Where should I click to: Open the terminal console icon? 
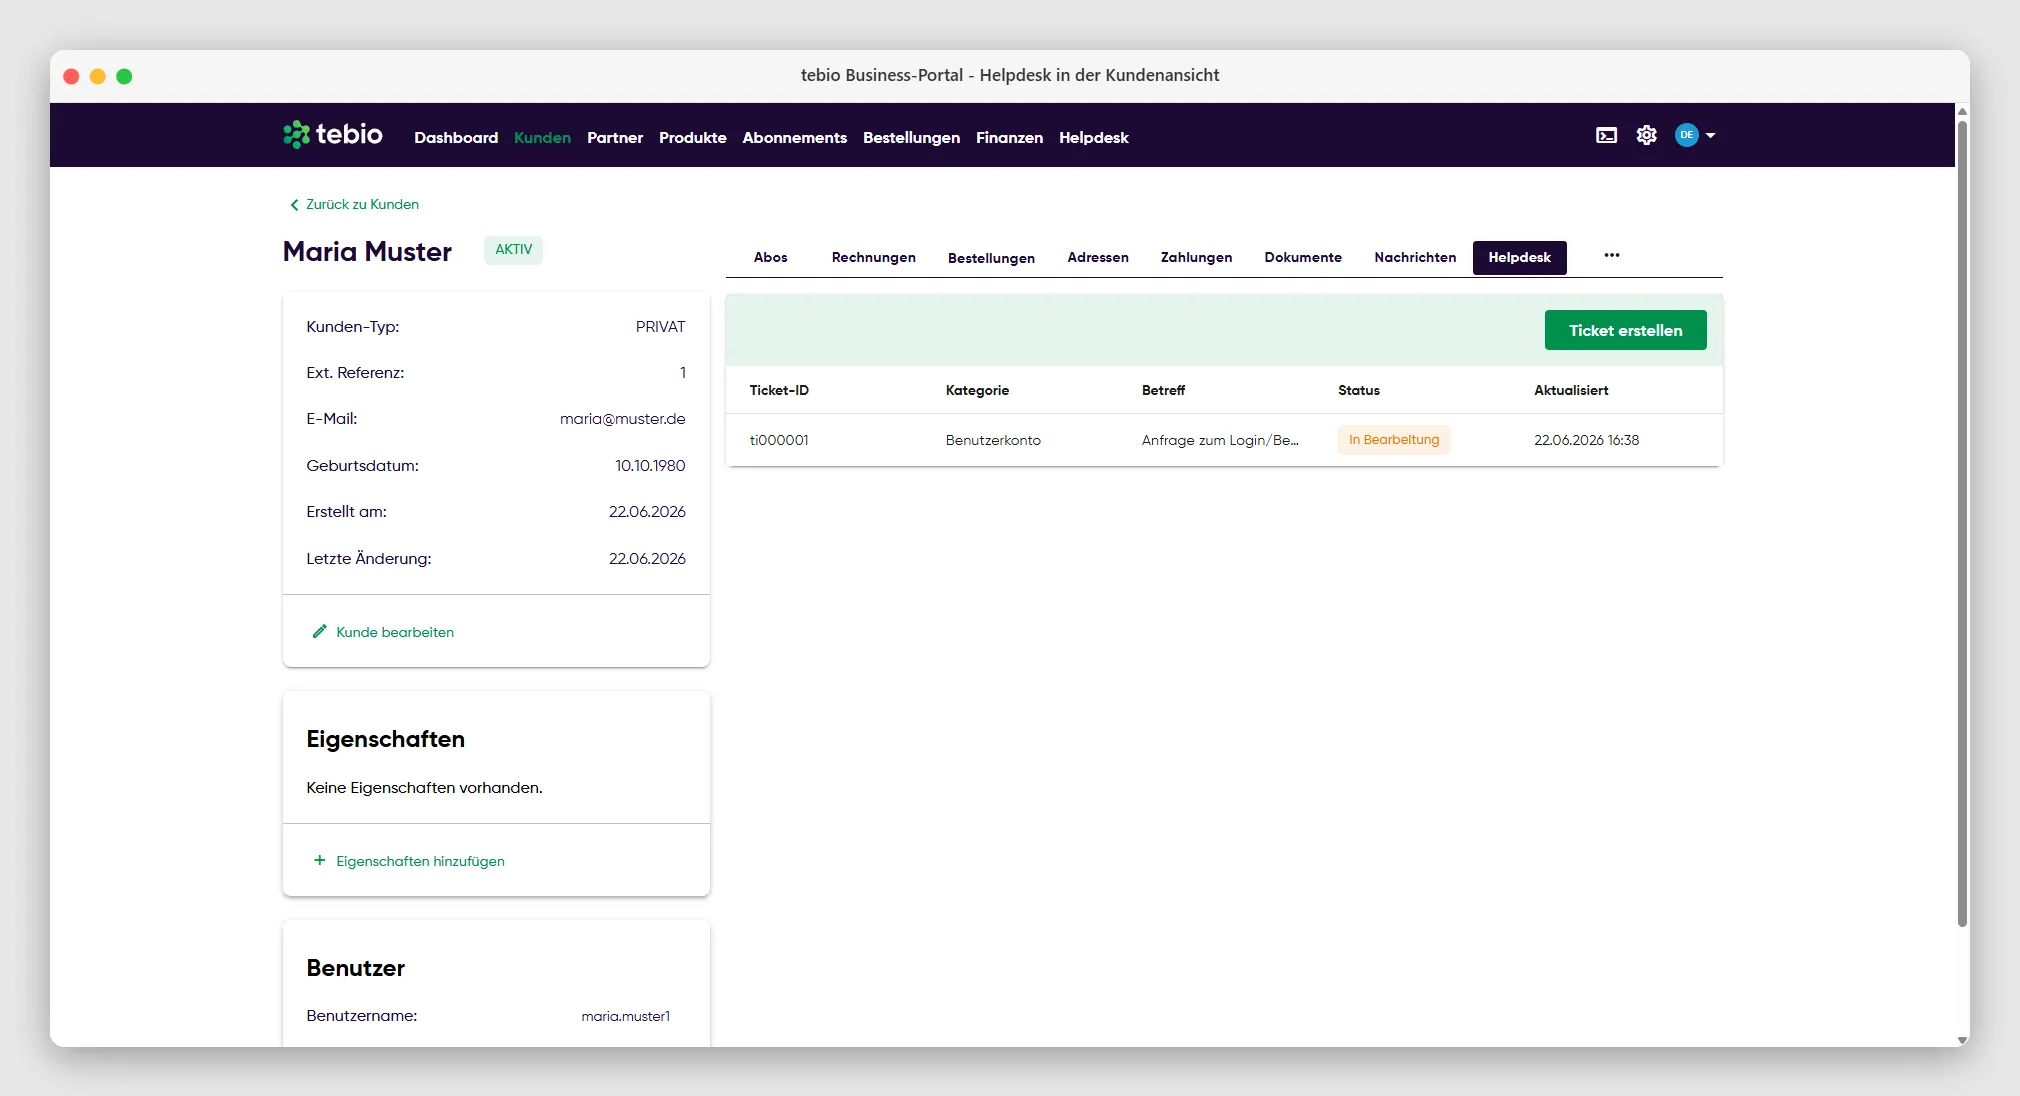[1606, 135]
